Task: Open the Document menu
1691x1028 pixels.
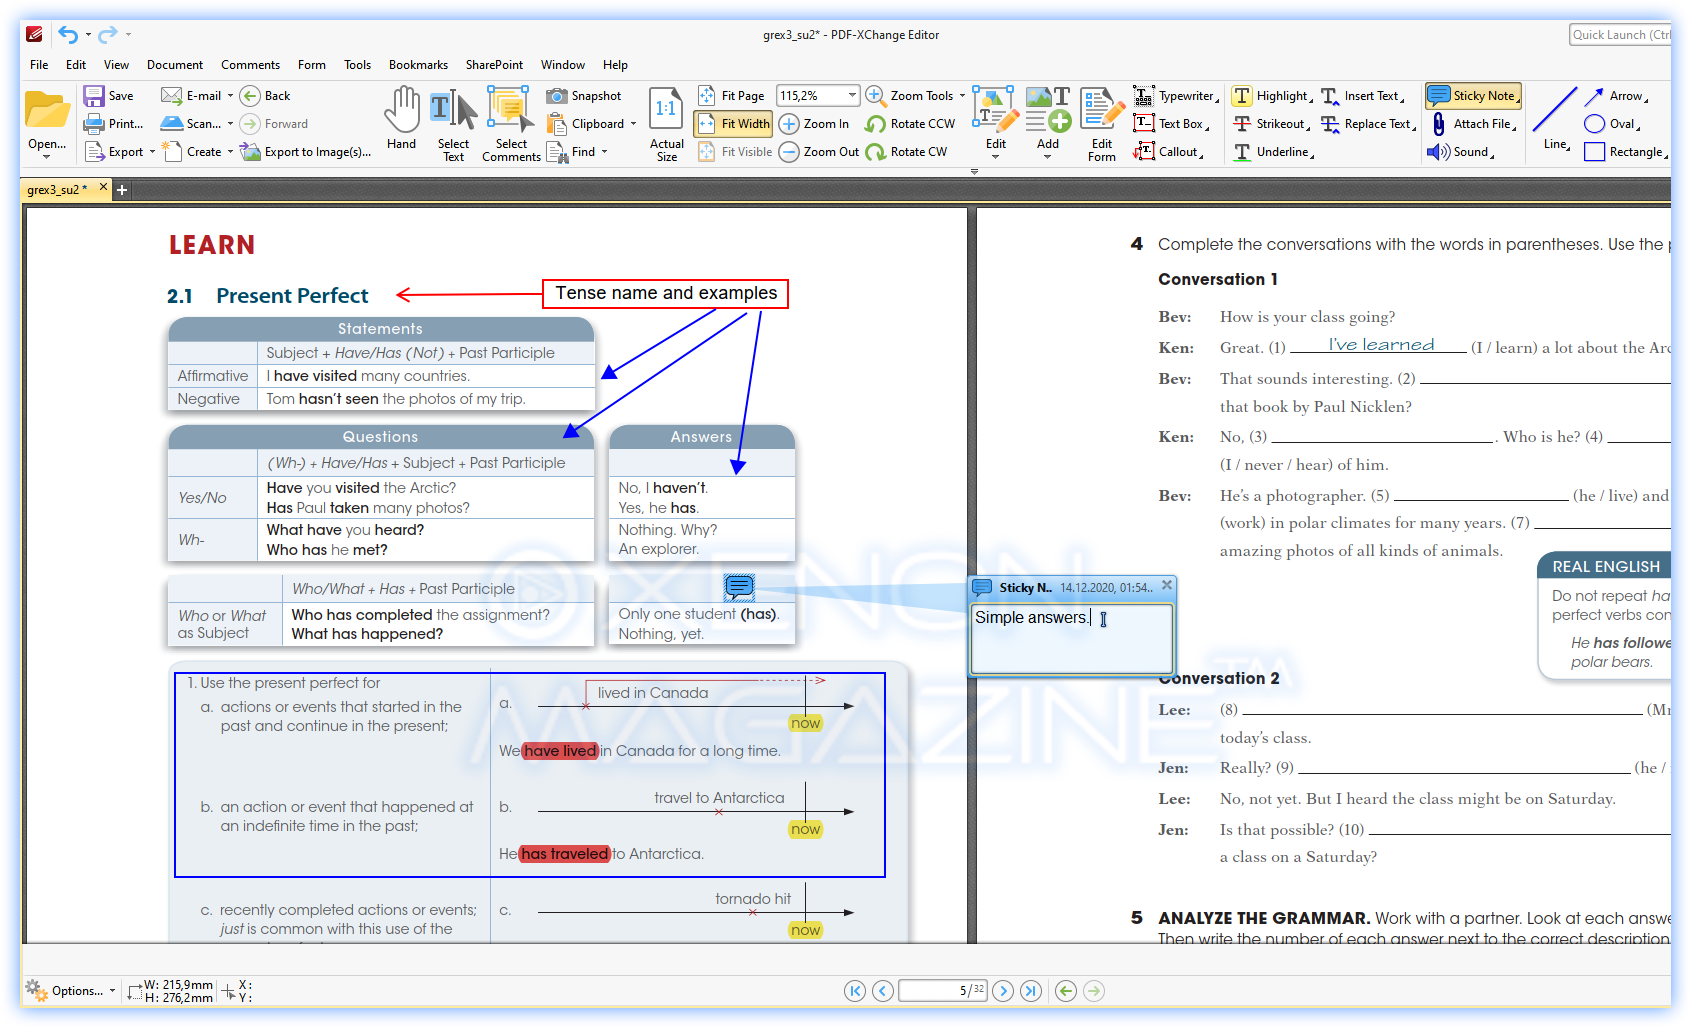Action: pos(175,65)
